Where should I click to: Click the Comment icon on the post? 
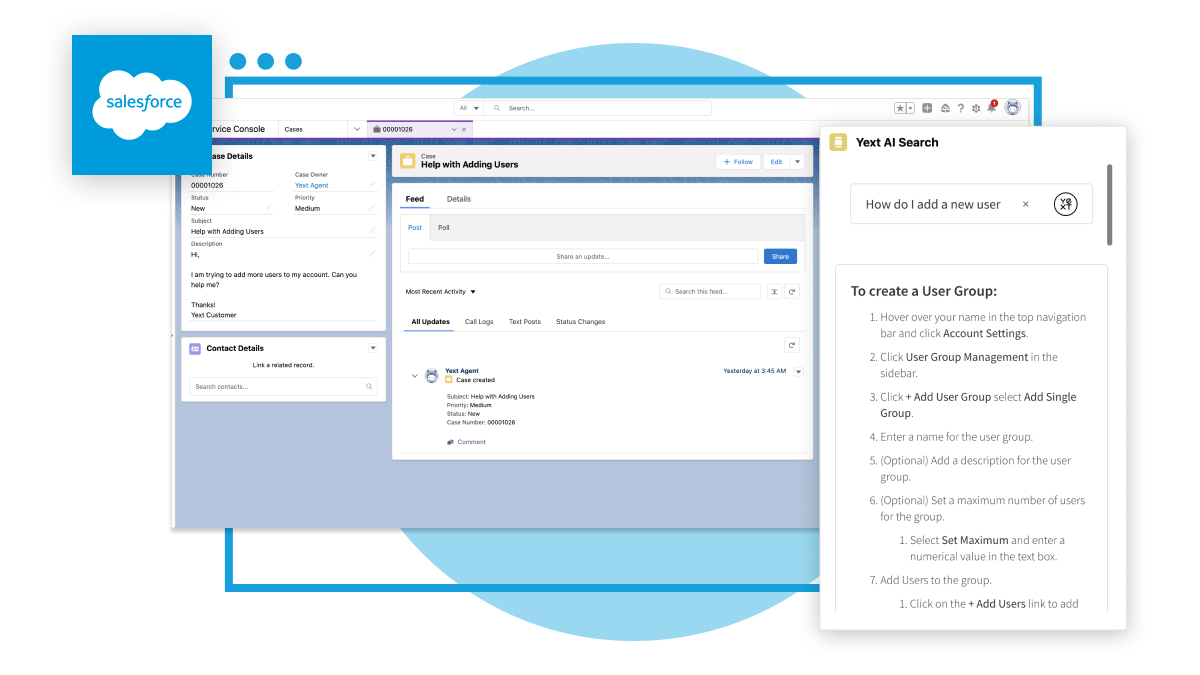pos(450,442)
